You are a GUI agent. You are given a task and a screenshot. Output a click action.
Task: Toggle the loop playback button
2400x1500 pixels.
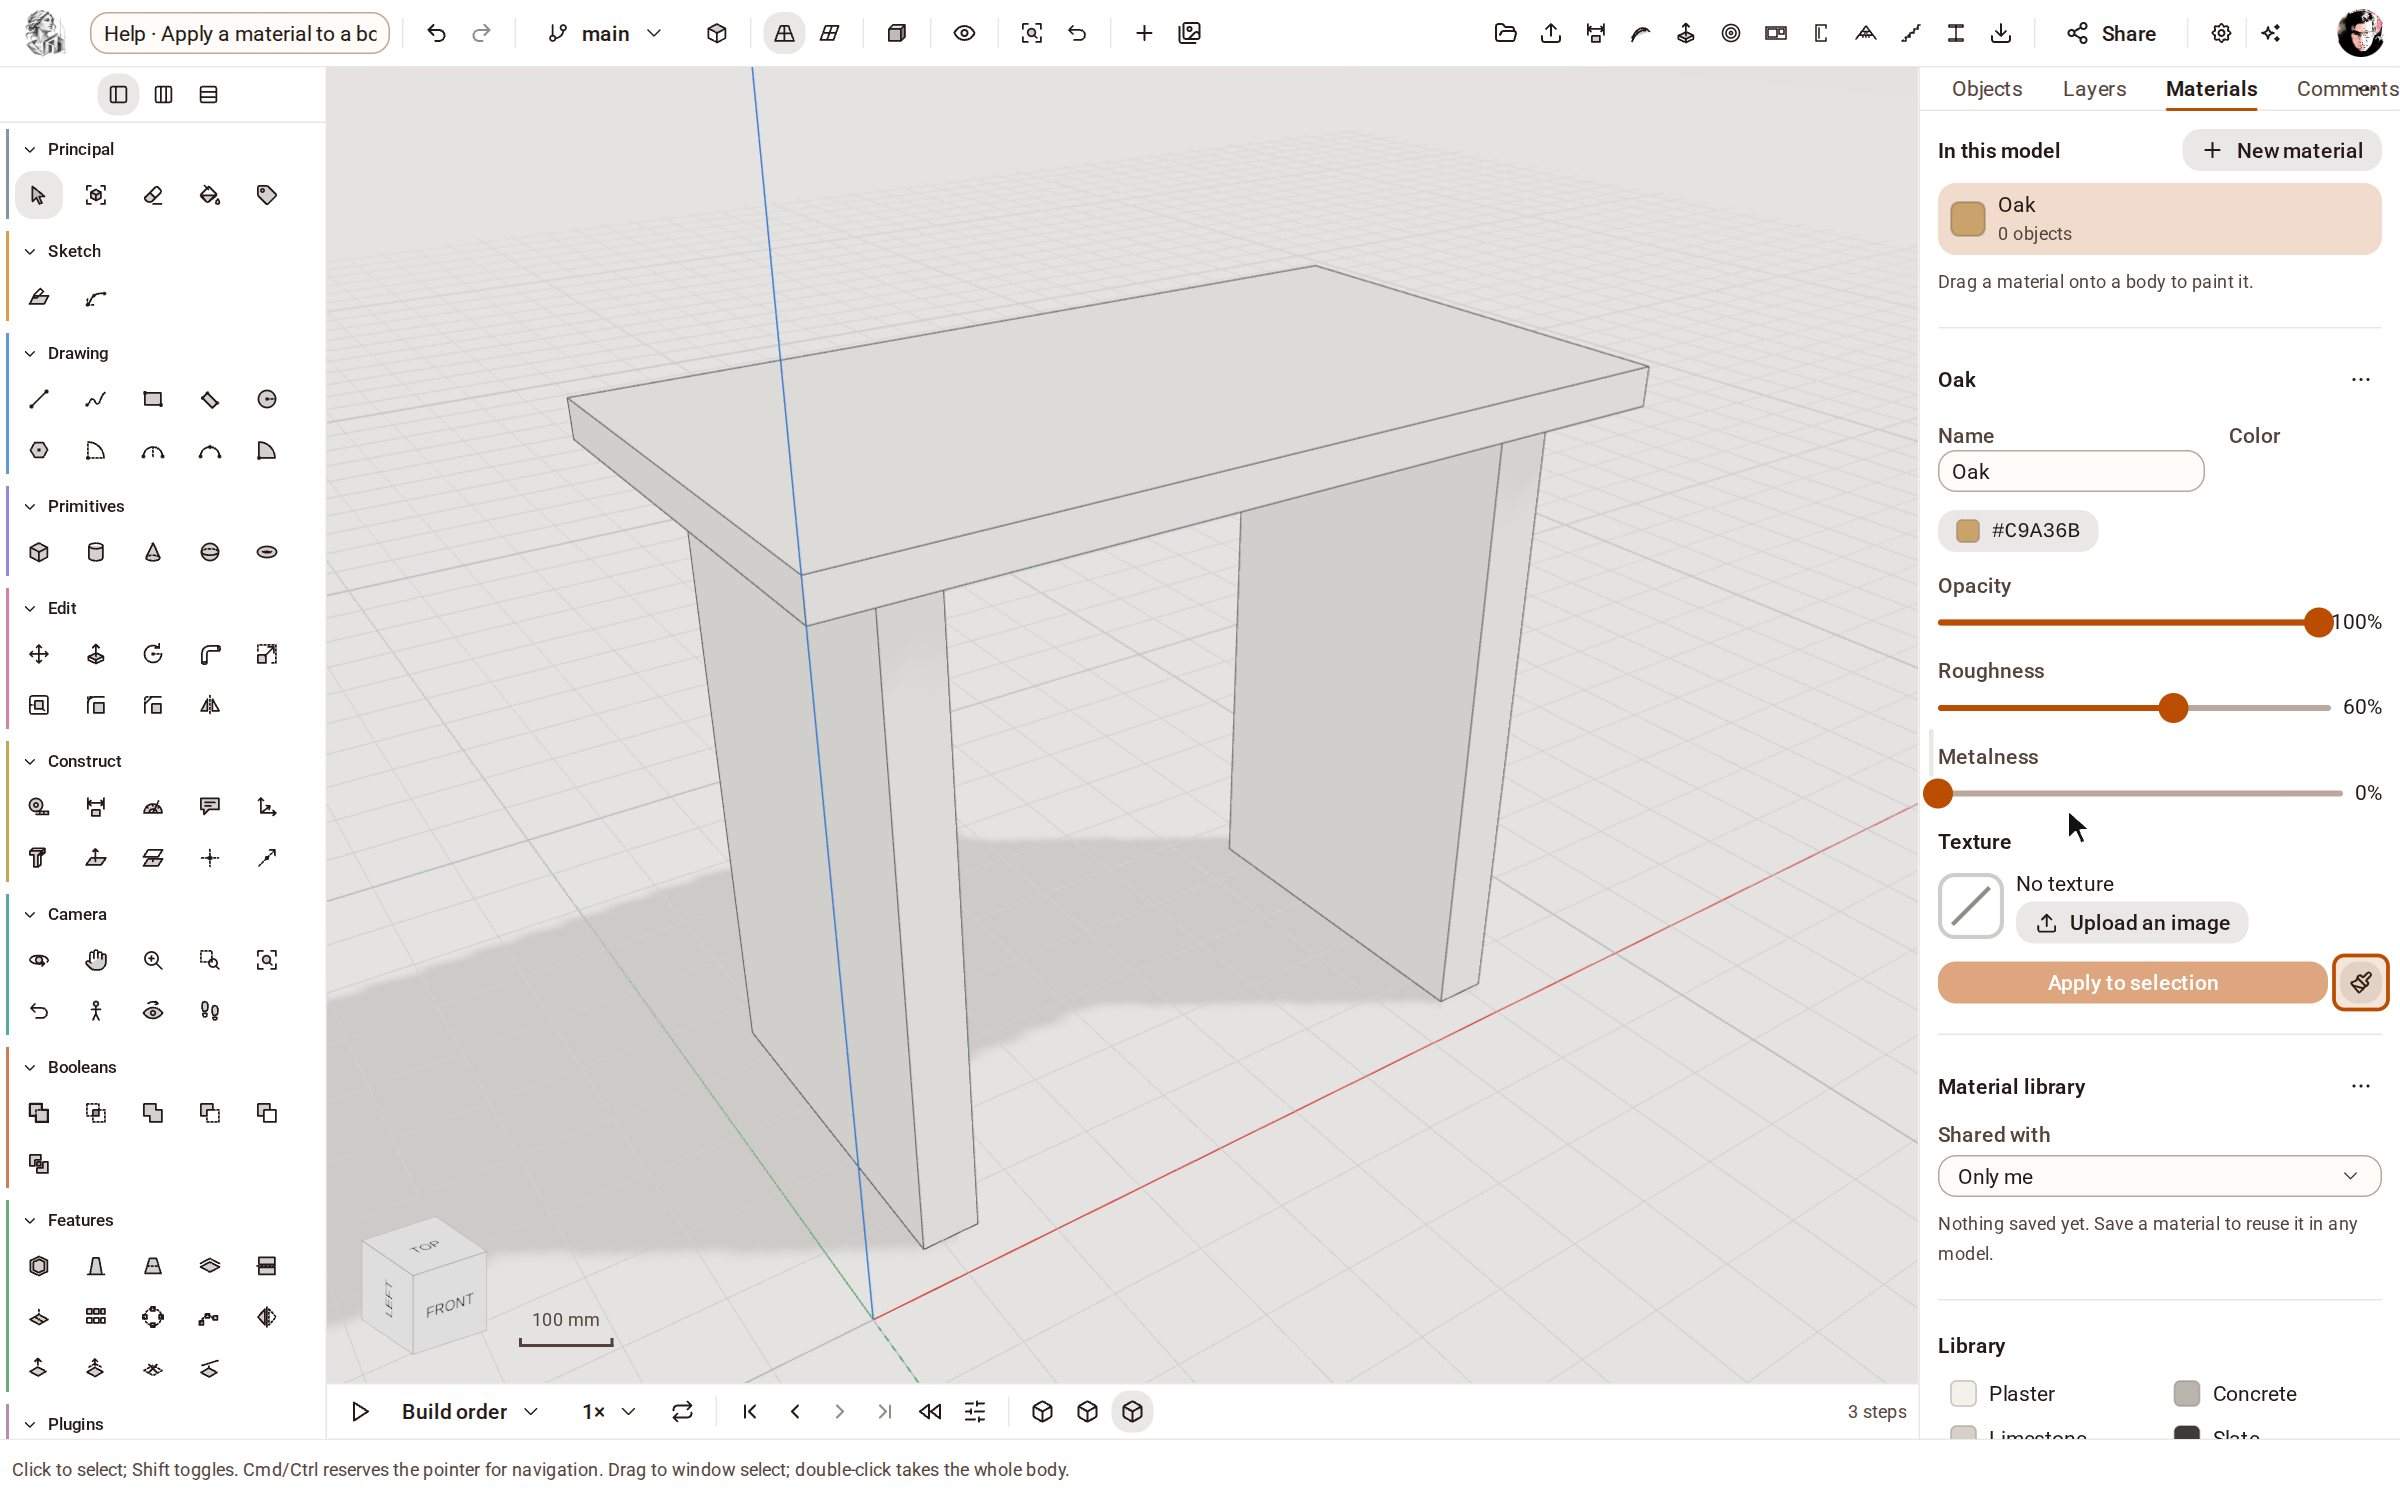click(x=682, y=1411)
